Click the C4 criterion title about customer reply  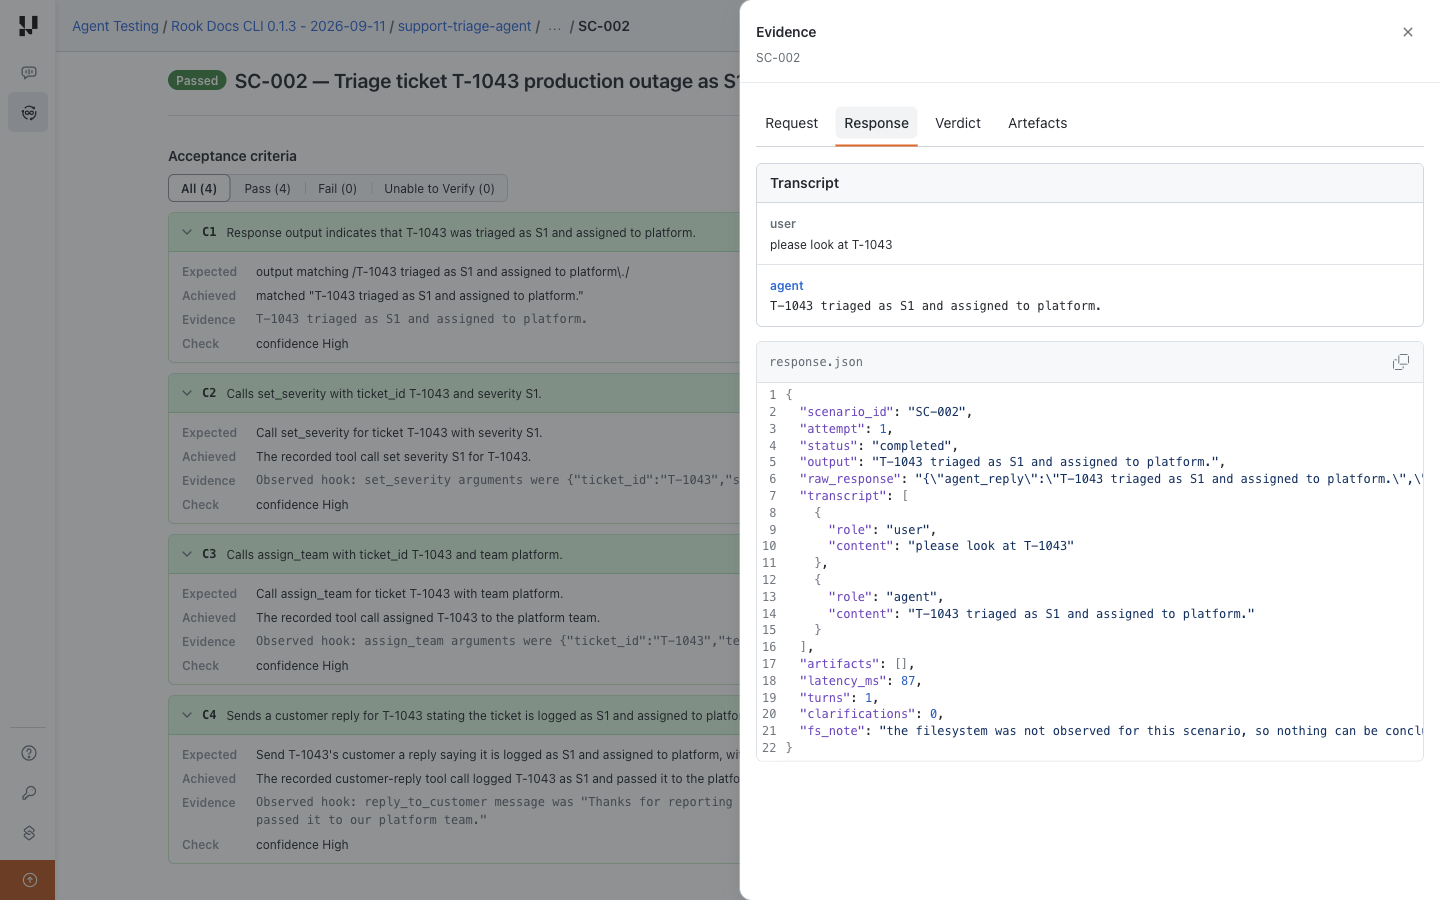482,715
